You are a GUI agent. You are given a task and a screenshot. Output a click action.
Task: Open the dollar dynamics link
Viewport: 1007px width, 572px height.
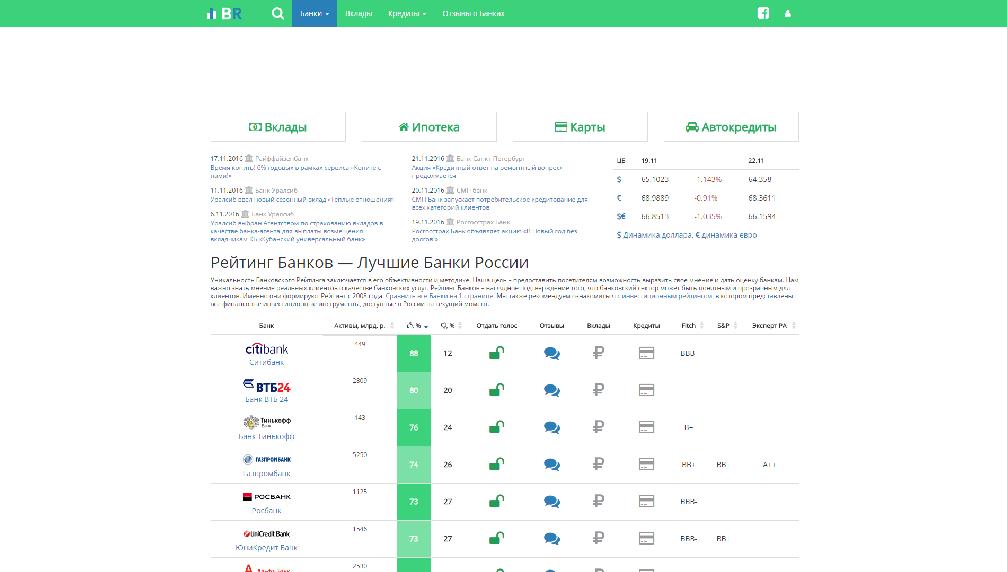pos(654,235)
